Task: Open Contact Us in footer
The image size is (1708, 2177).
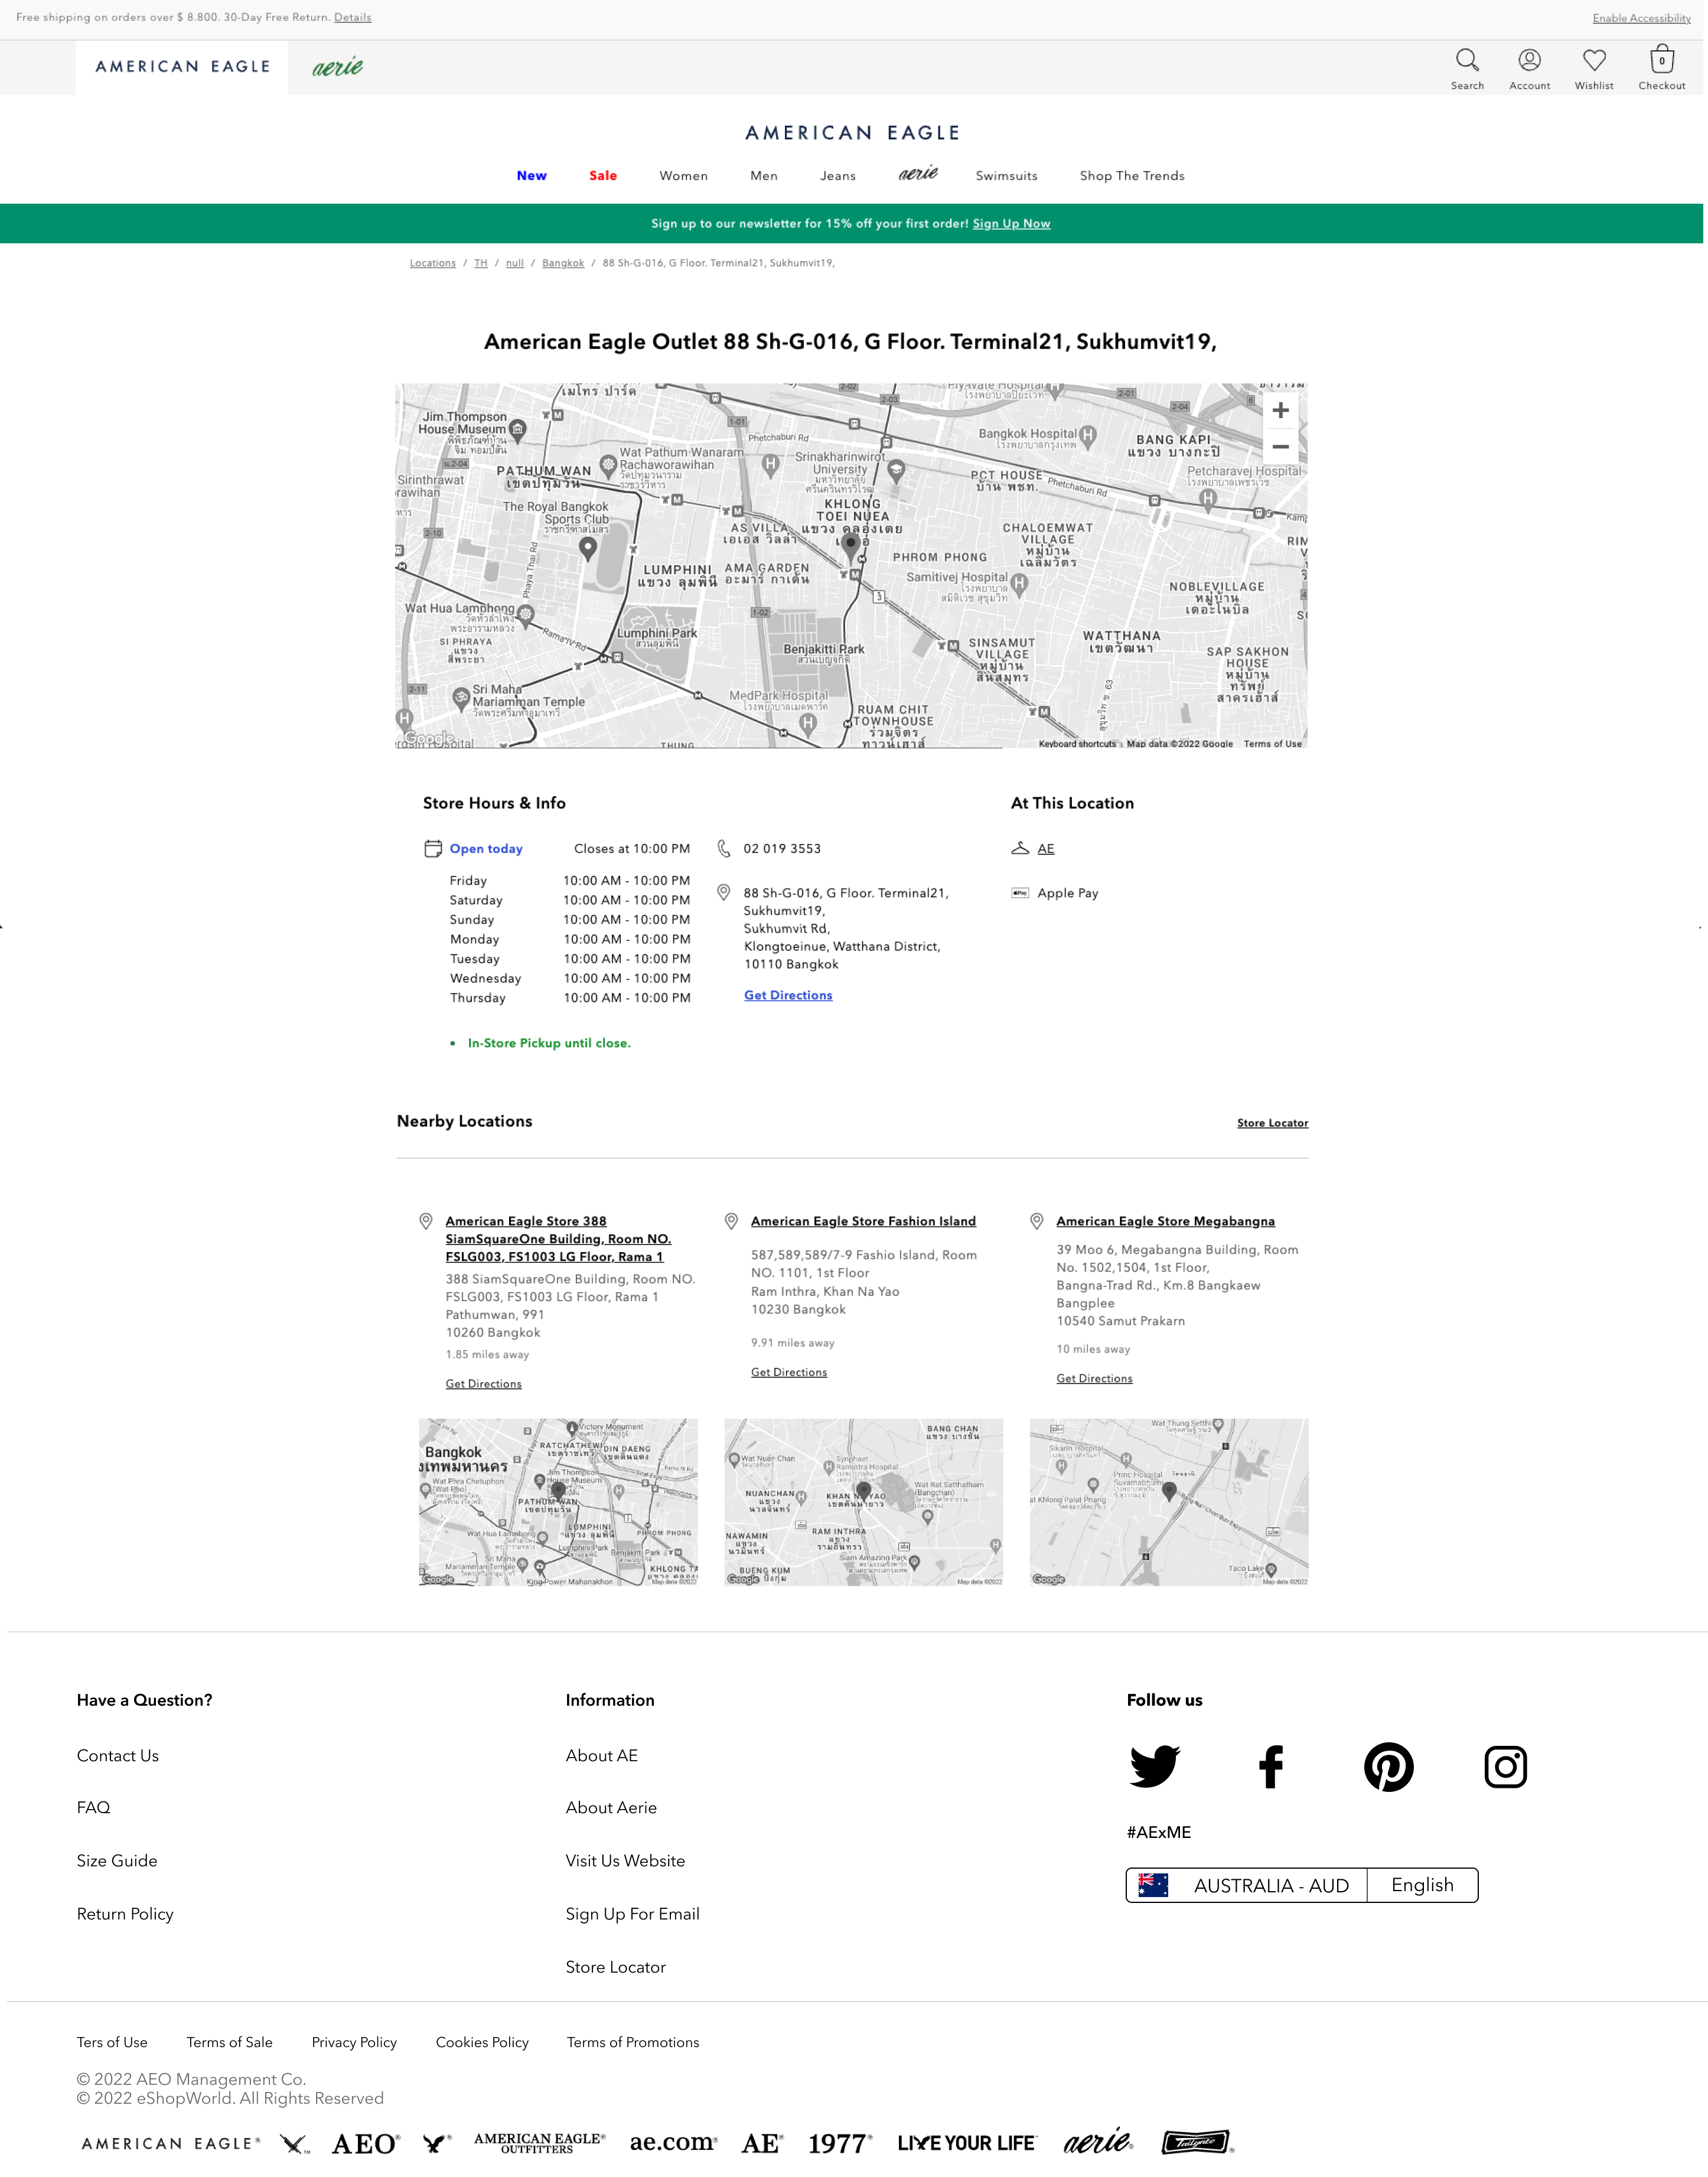Action: pos(118,1755)
